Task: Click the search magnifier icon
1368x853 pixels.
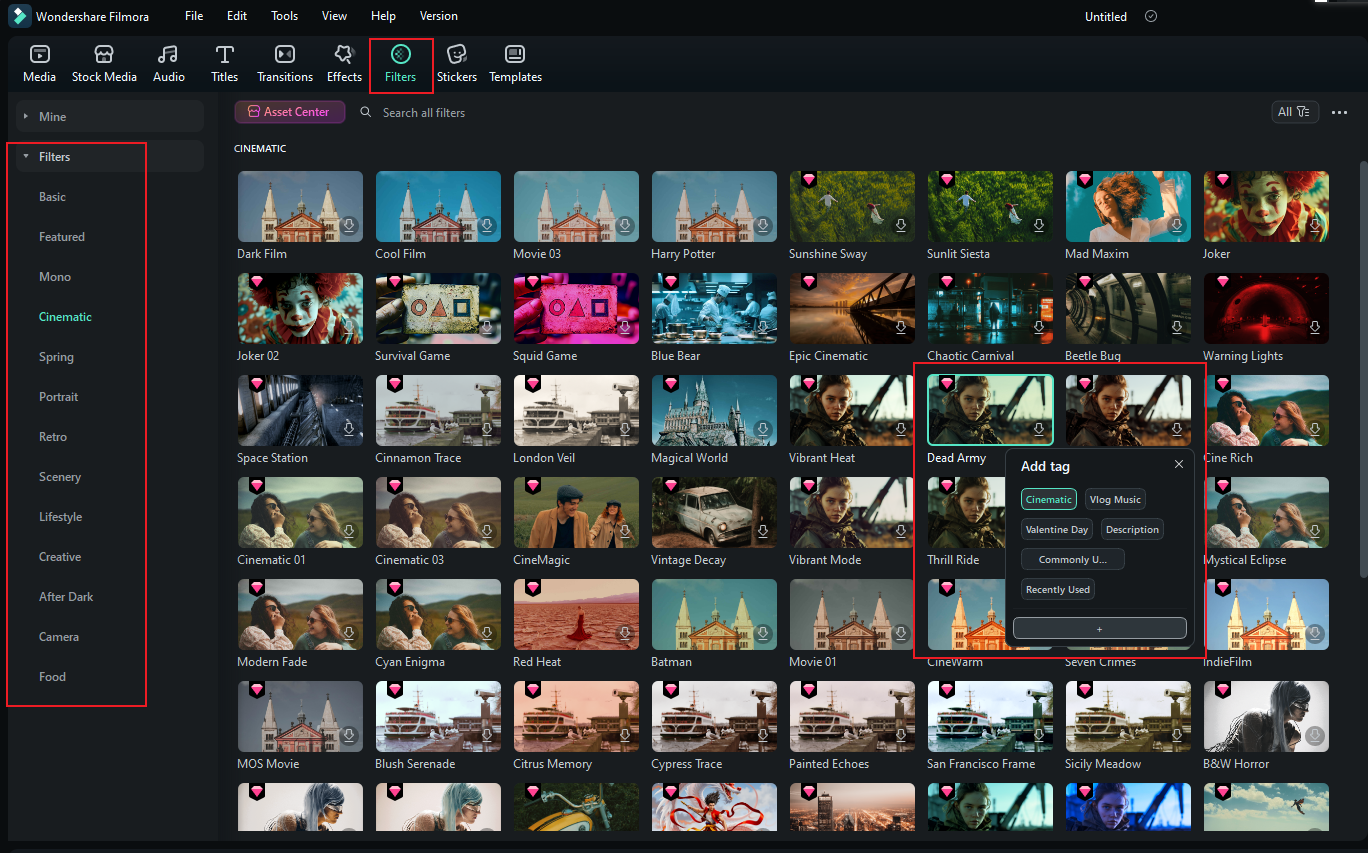Action: (x=366, y=112)
